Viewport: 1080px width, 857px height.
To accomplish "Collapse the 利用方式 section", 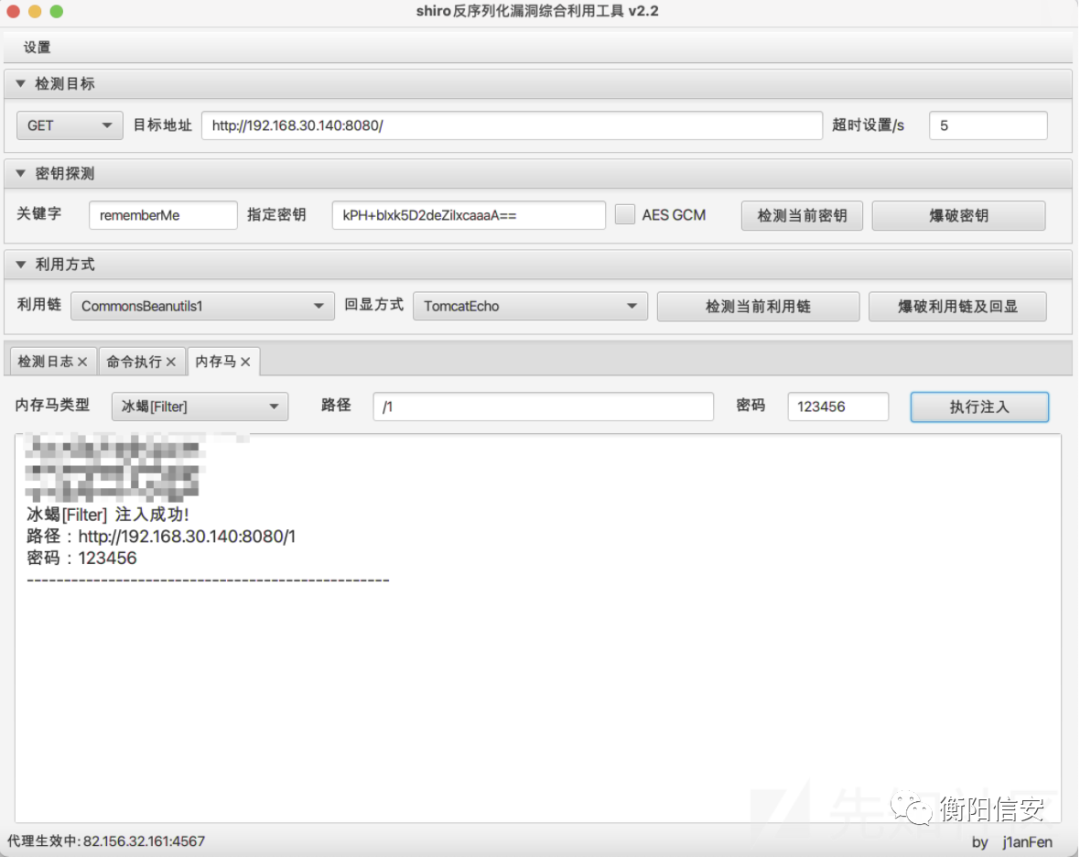I will [x=21, y=265].
